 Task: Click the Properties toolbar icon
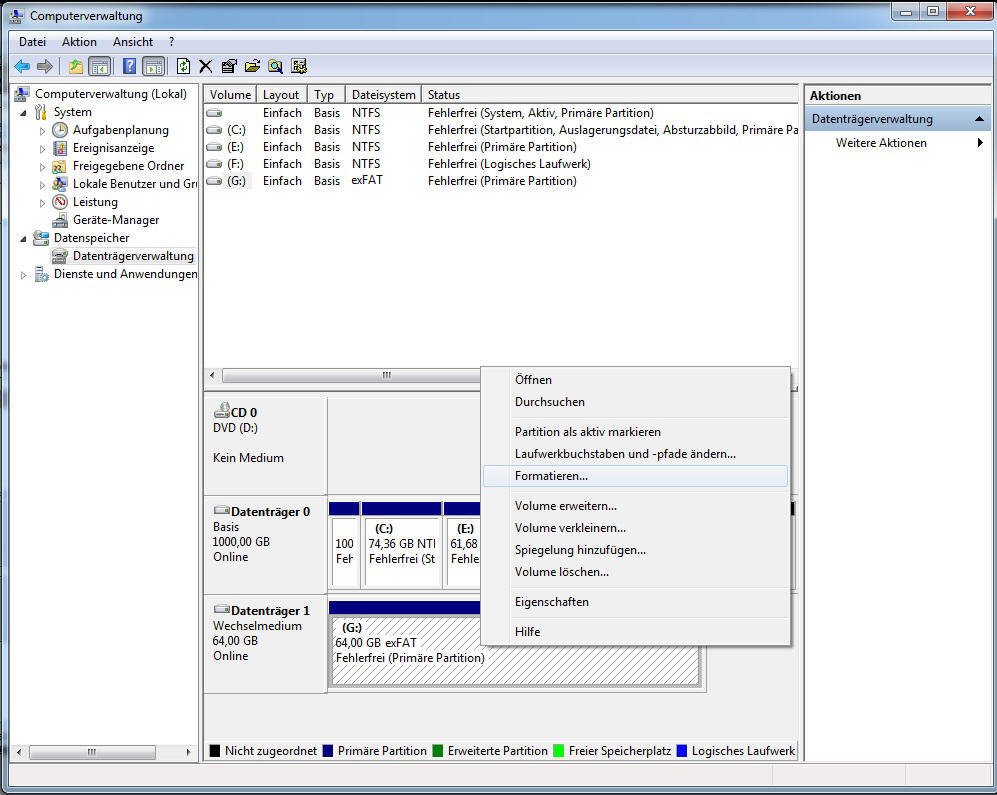tap(229, 67)
